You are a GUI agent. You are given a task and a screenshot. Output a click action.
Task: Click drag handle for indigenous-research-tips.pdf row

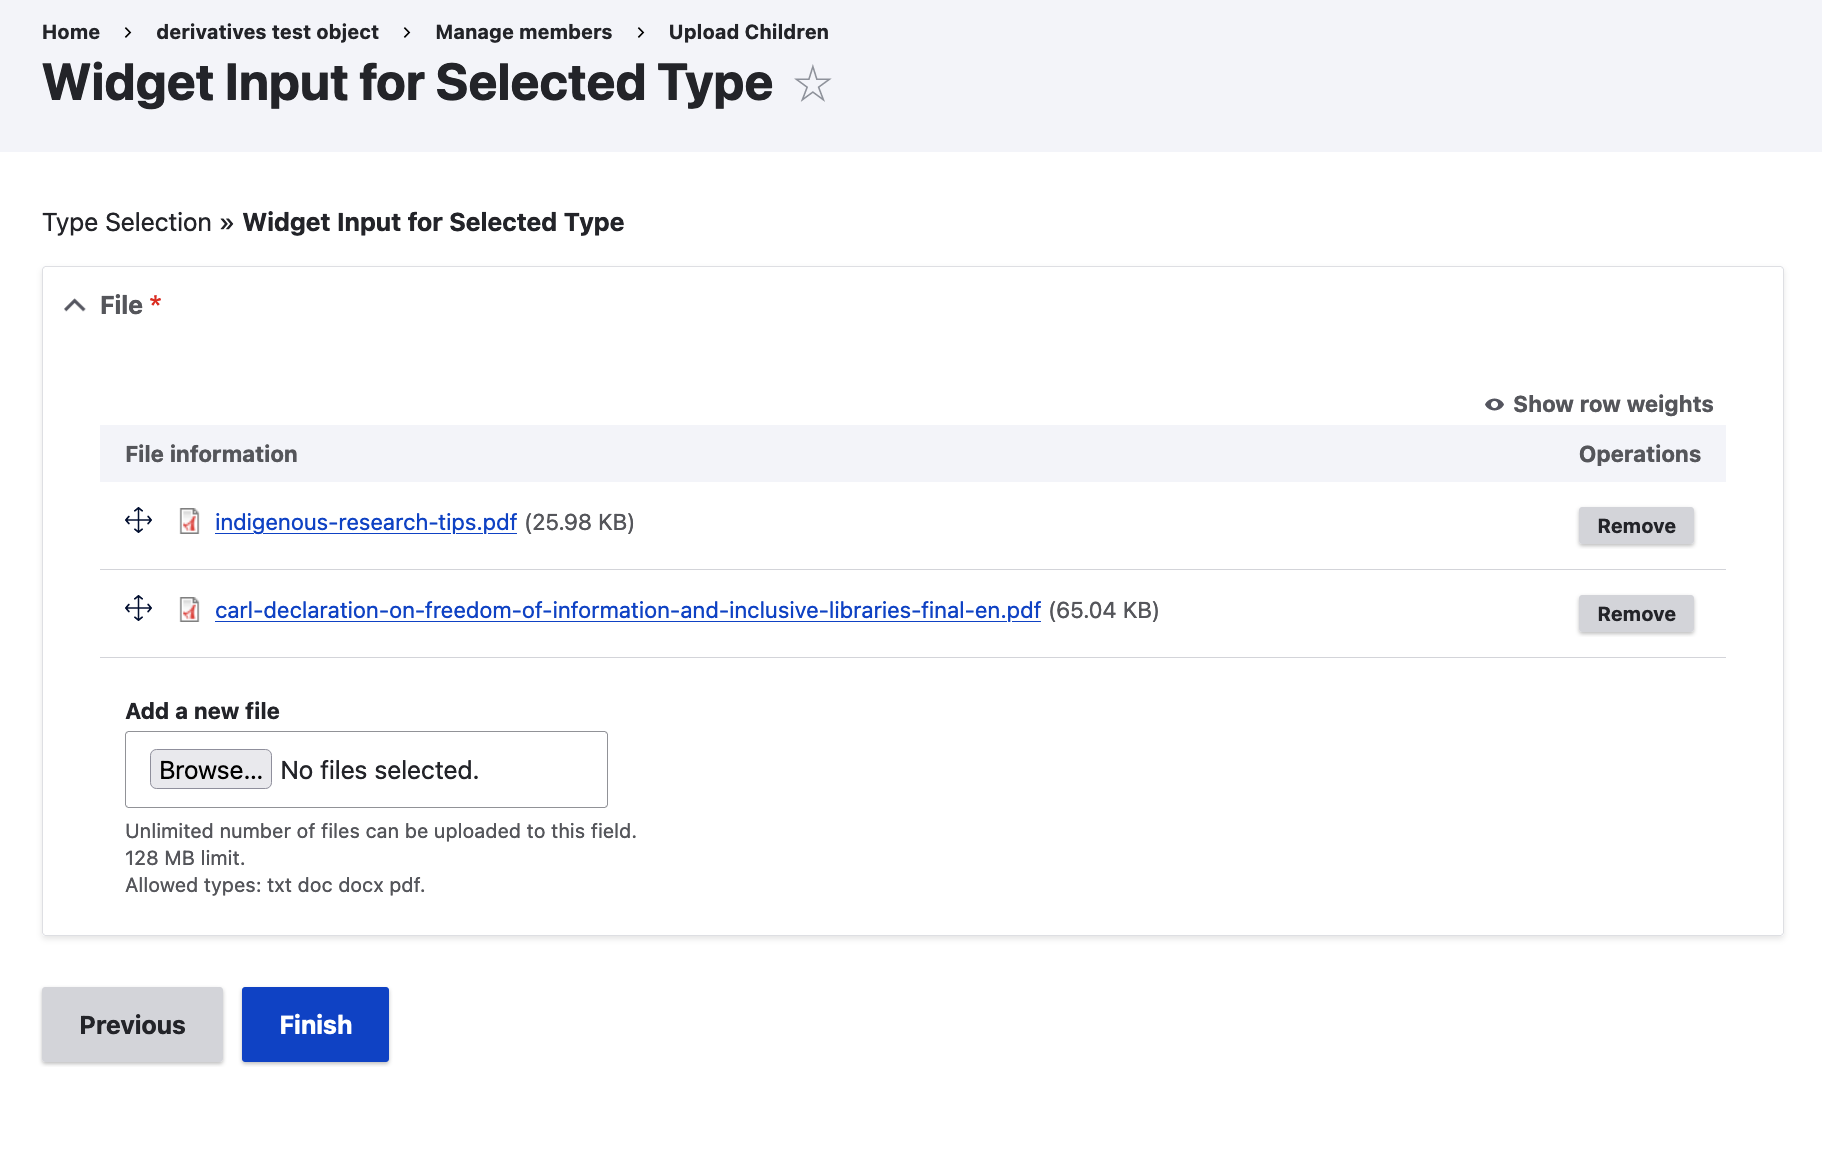(138, 520)
